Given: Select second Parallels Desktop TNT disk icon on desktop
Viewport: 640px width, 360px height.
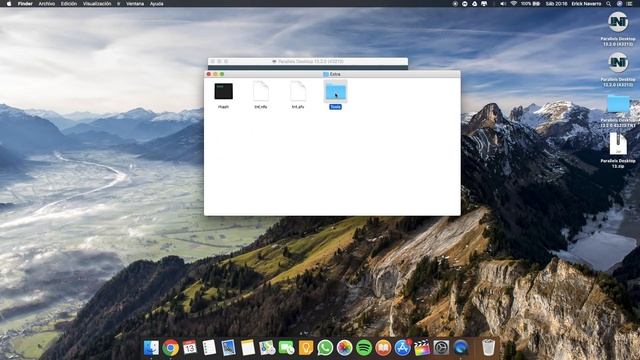Looking at the screenshot, I should point(618,62).
